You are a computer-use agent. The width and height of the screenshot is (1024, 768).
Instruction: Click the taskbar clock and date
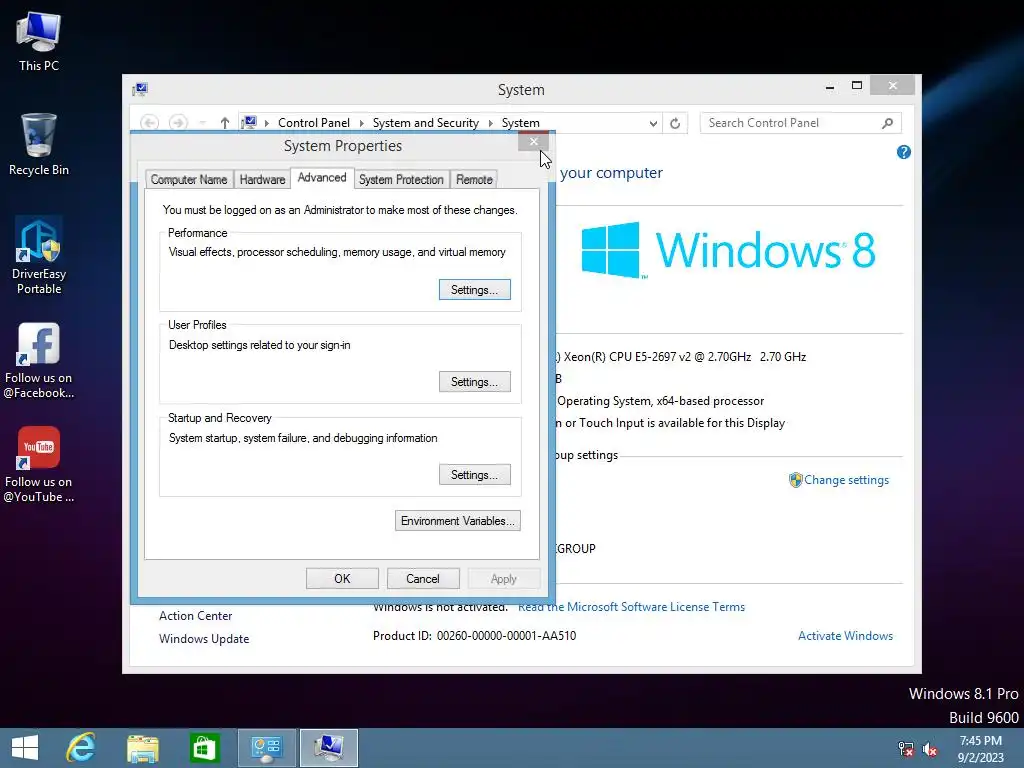point(980,748)
